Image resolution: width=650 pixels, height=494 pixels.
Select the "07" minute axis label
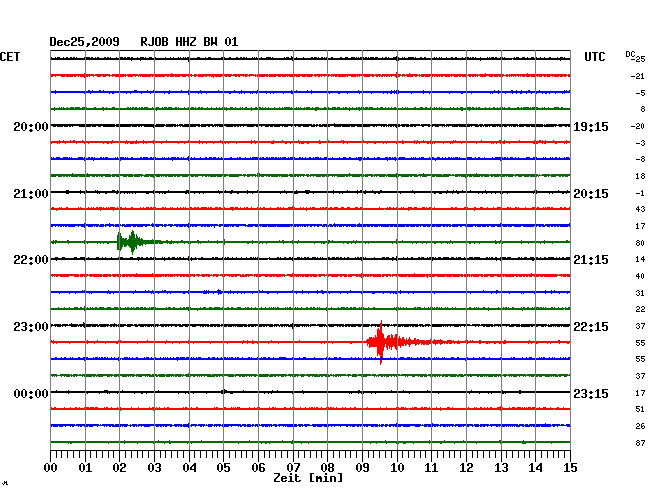click(x=293, y=468)
